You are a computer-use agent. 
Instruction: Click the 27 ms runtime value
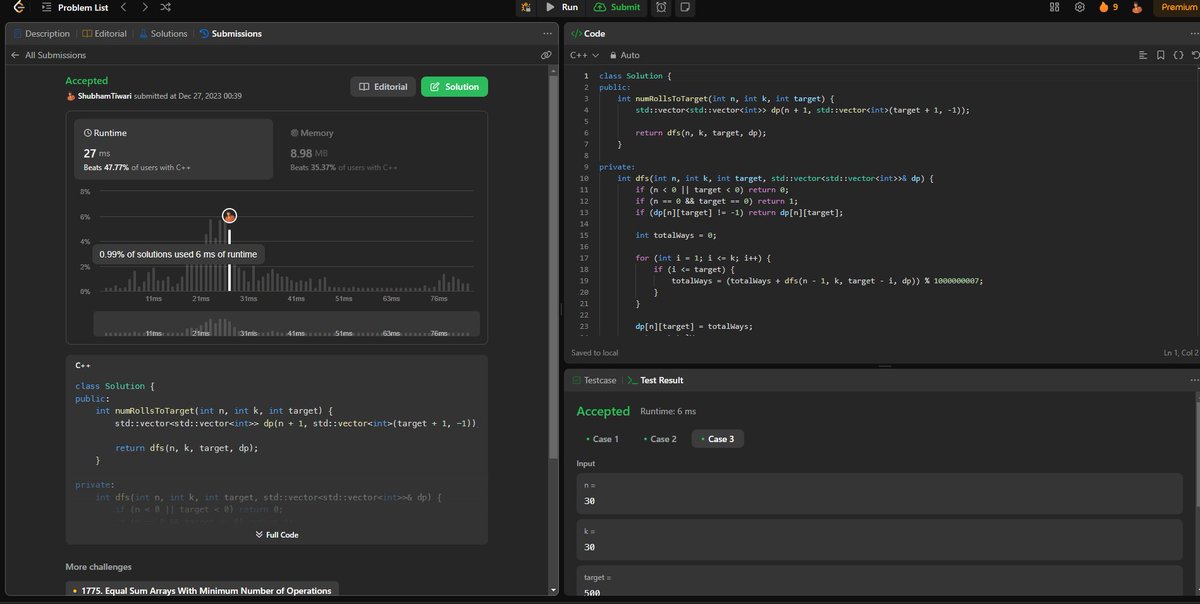97,153
